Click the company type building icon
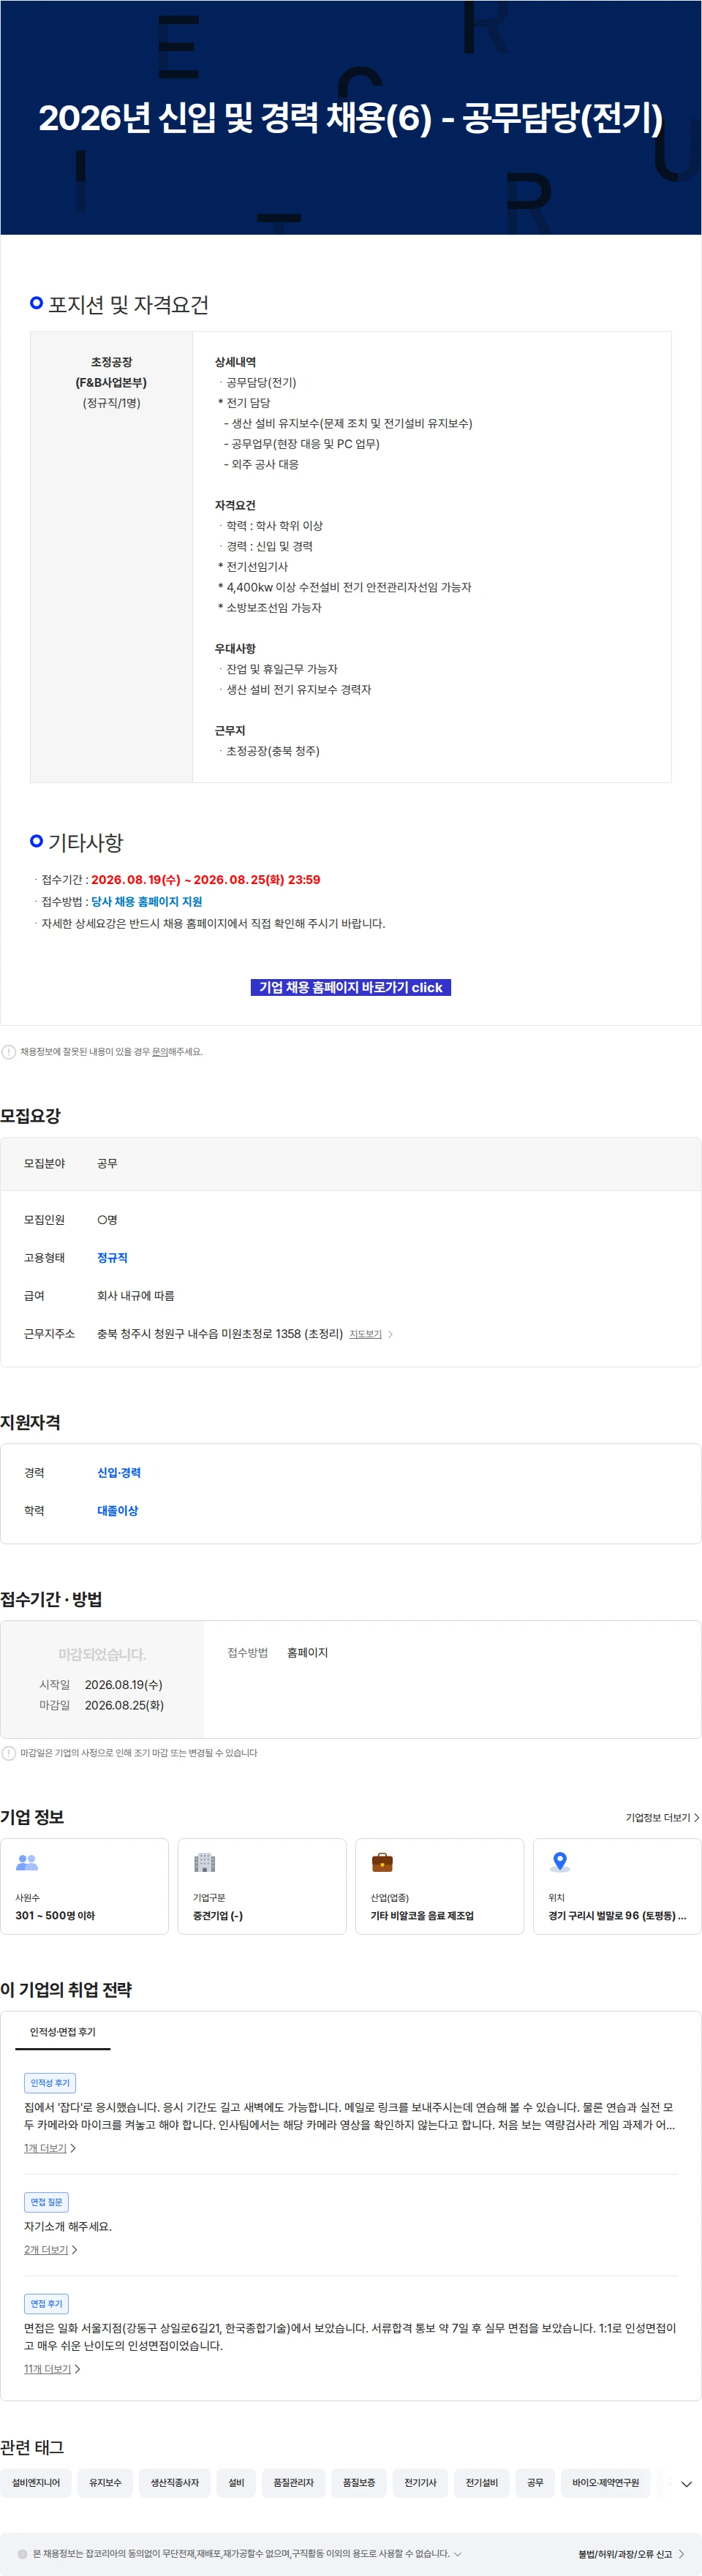 point(204,1862)
